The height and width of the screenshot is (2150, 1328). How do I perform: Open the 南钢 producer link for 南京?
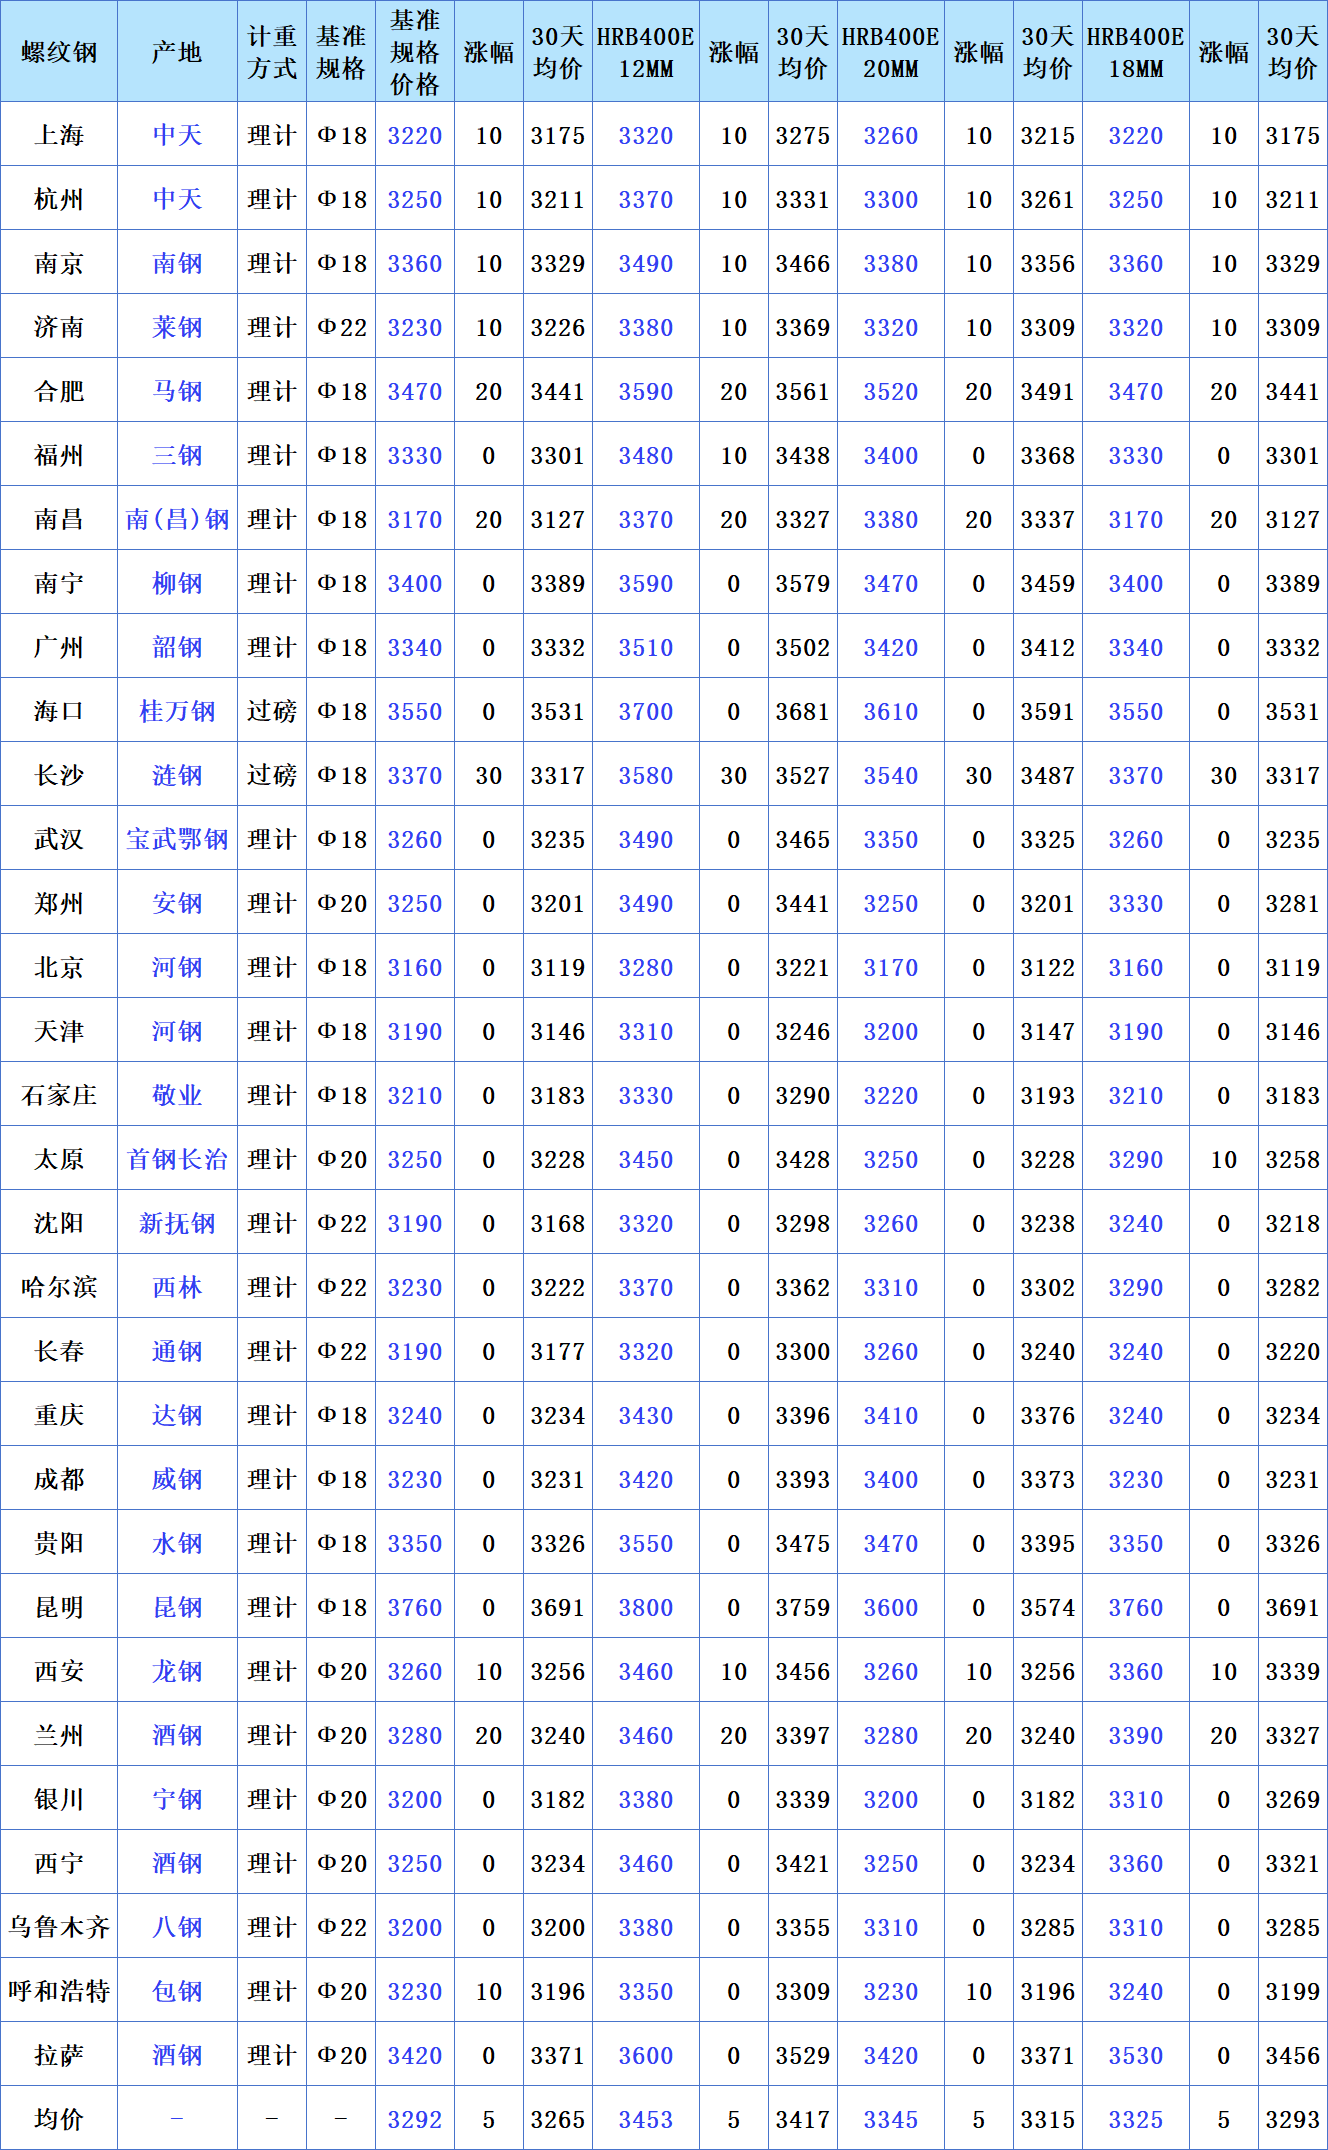coord(177,264)
